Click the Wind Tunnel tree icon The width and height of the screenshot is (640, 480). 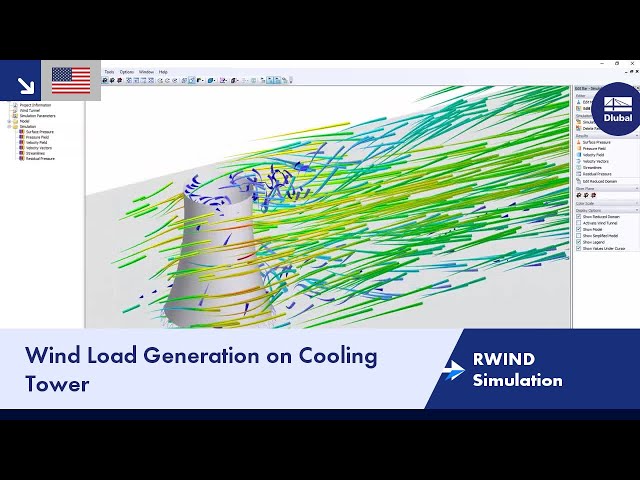coord(16,110)
